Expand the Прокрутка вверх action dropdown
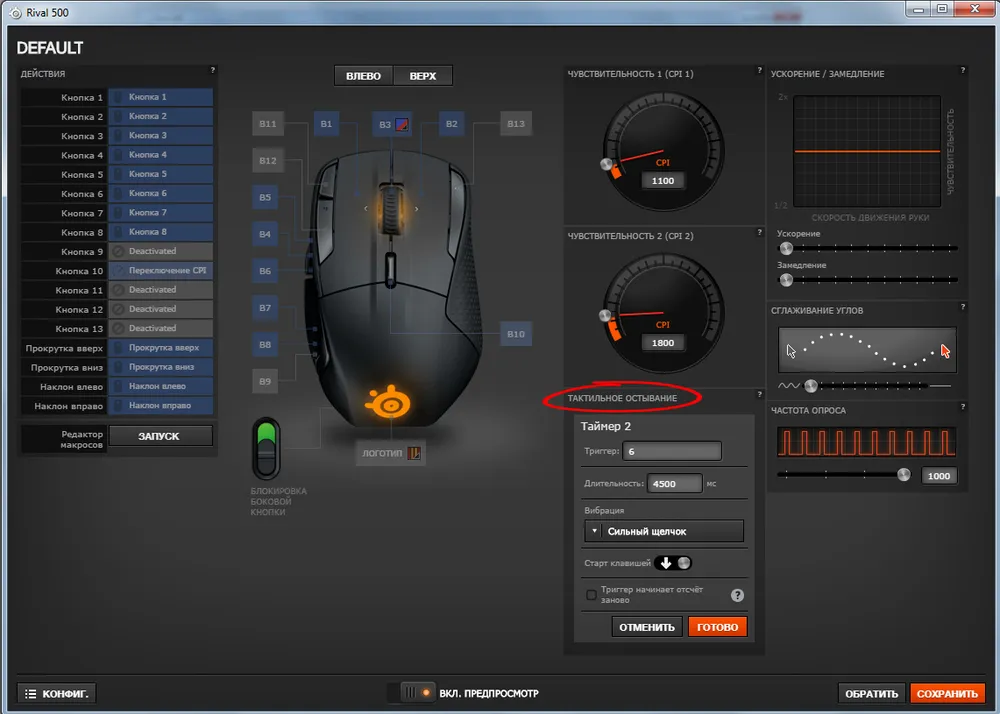 [161, 348]
